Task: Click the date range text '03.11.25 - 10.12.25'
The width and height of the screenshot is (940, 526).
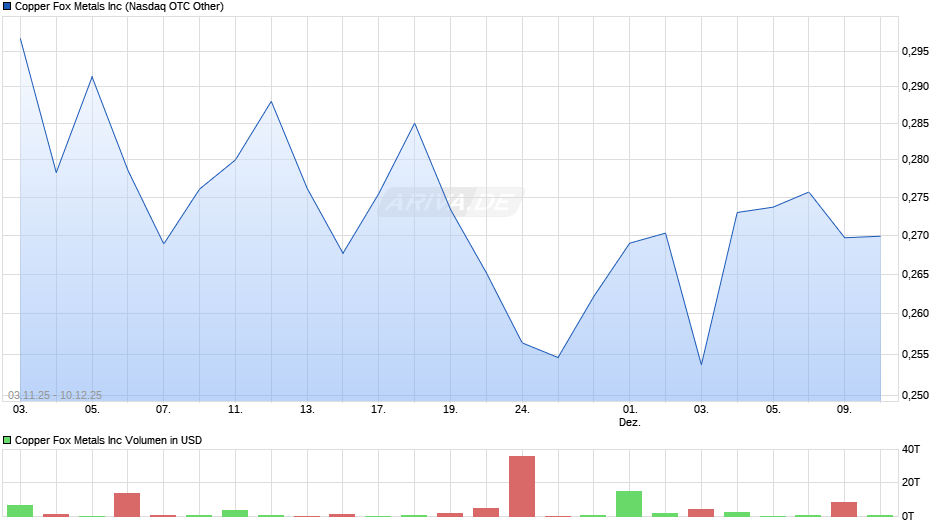Action: [55, 395]
